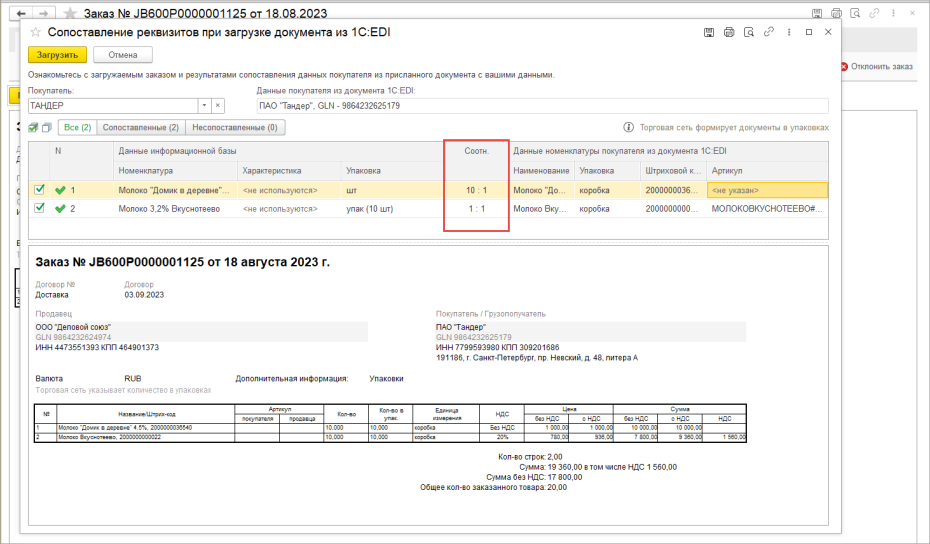
Task: Print using dialog printer icon
Action: [729, 32]
